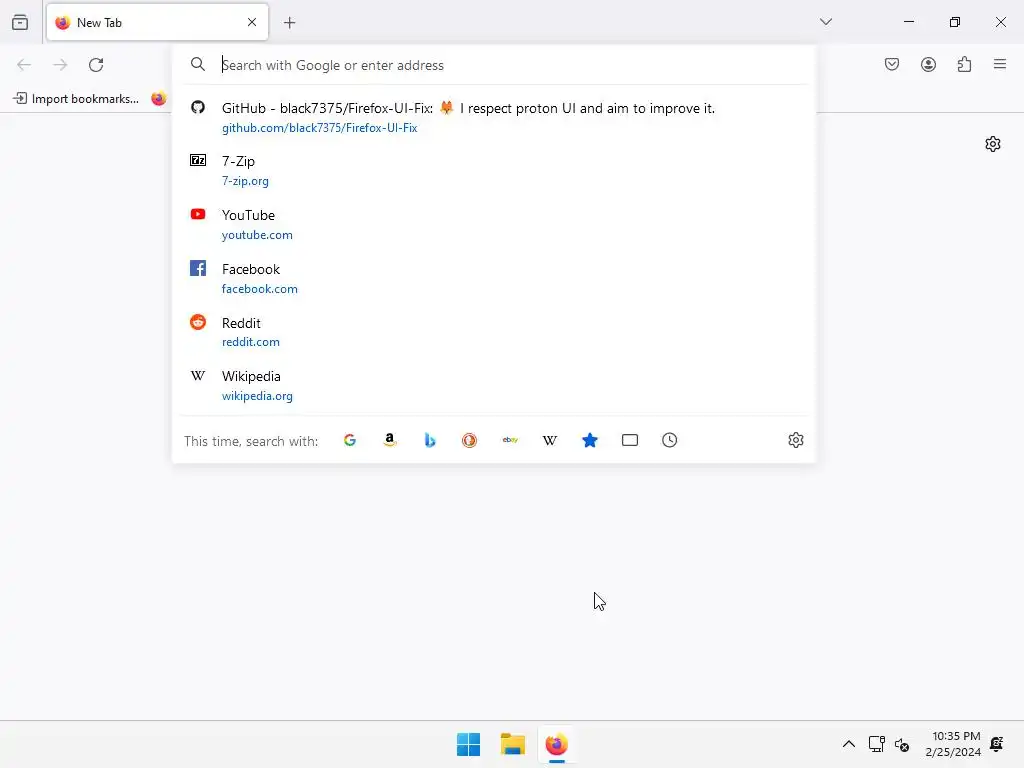Search this time with Bing
Viewport: 1024px width, 768px height.
[x=430, y=440]
